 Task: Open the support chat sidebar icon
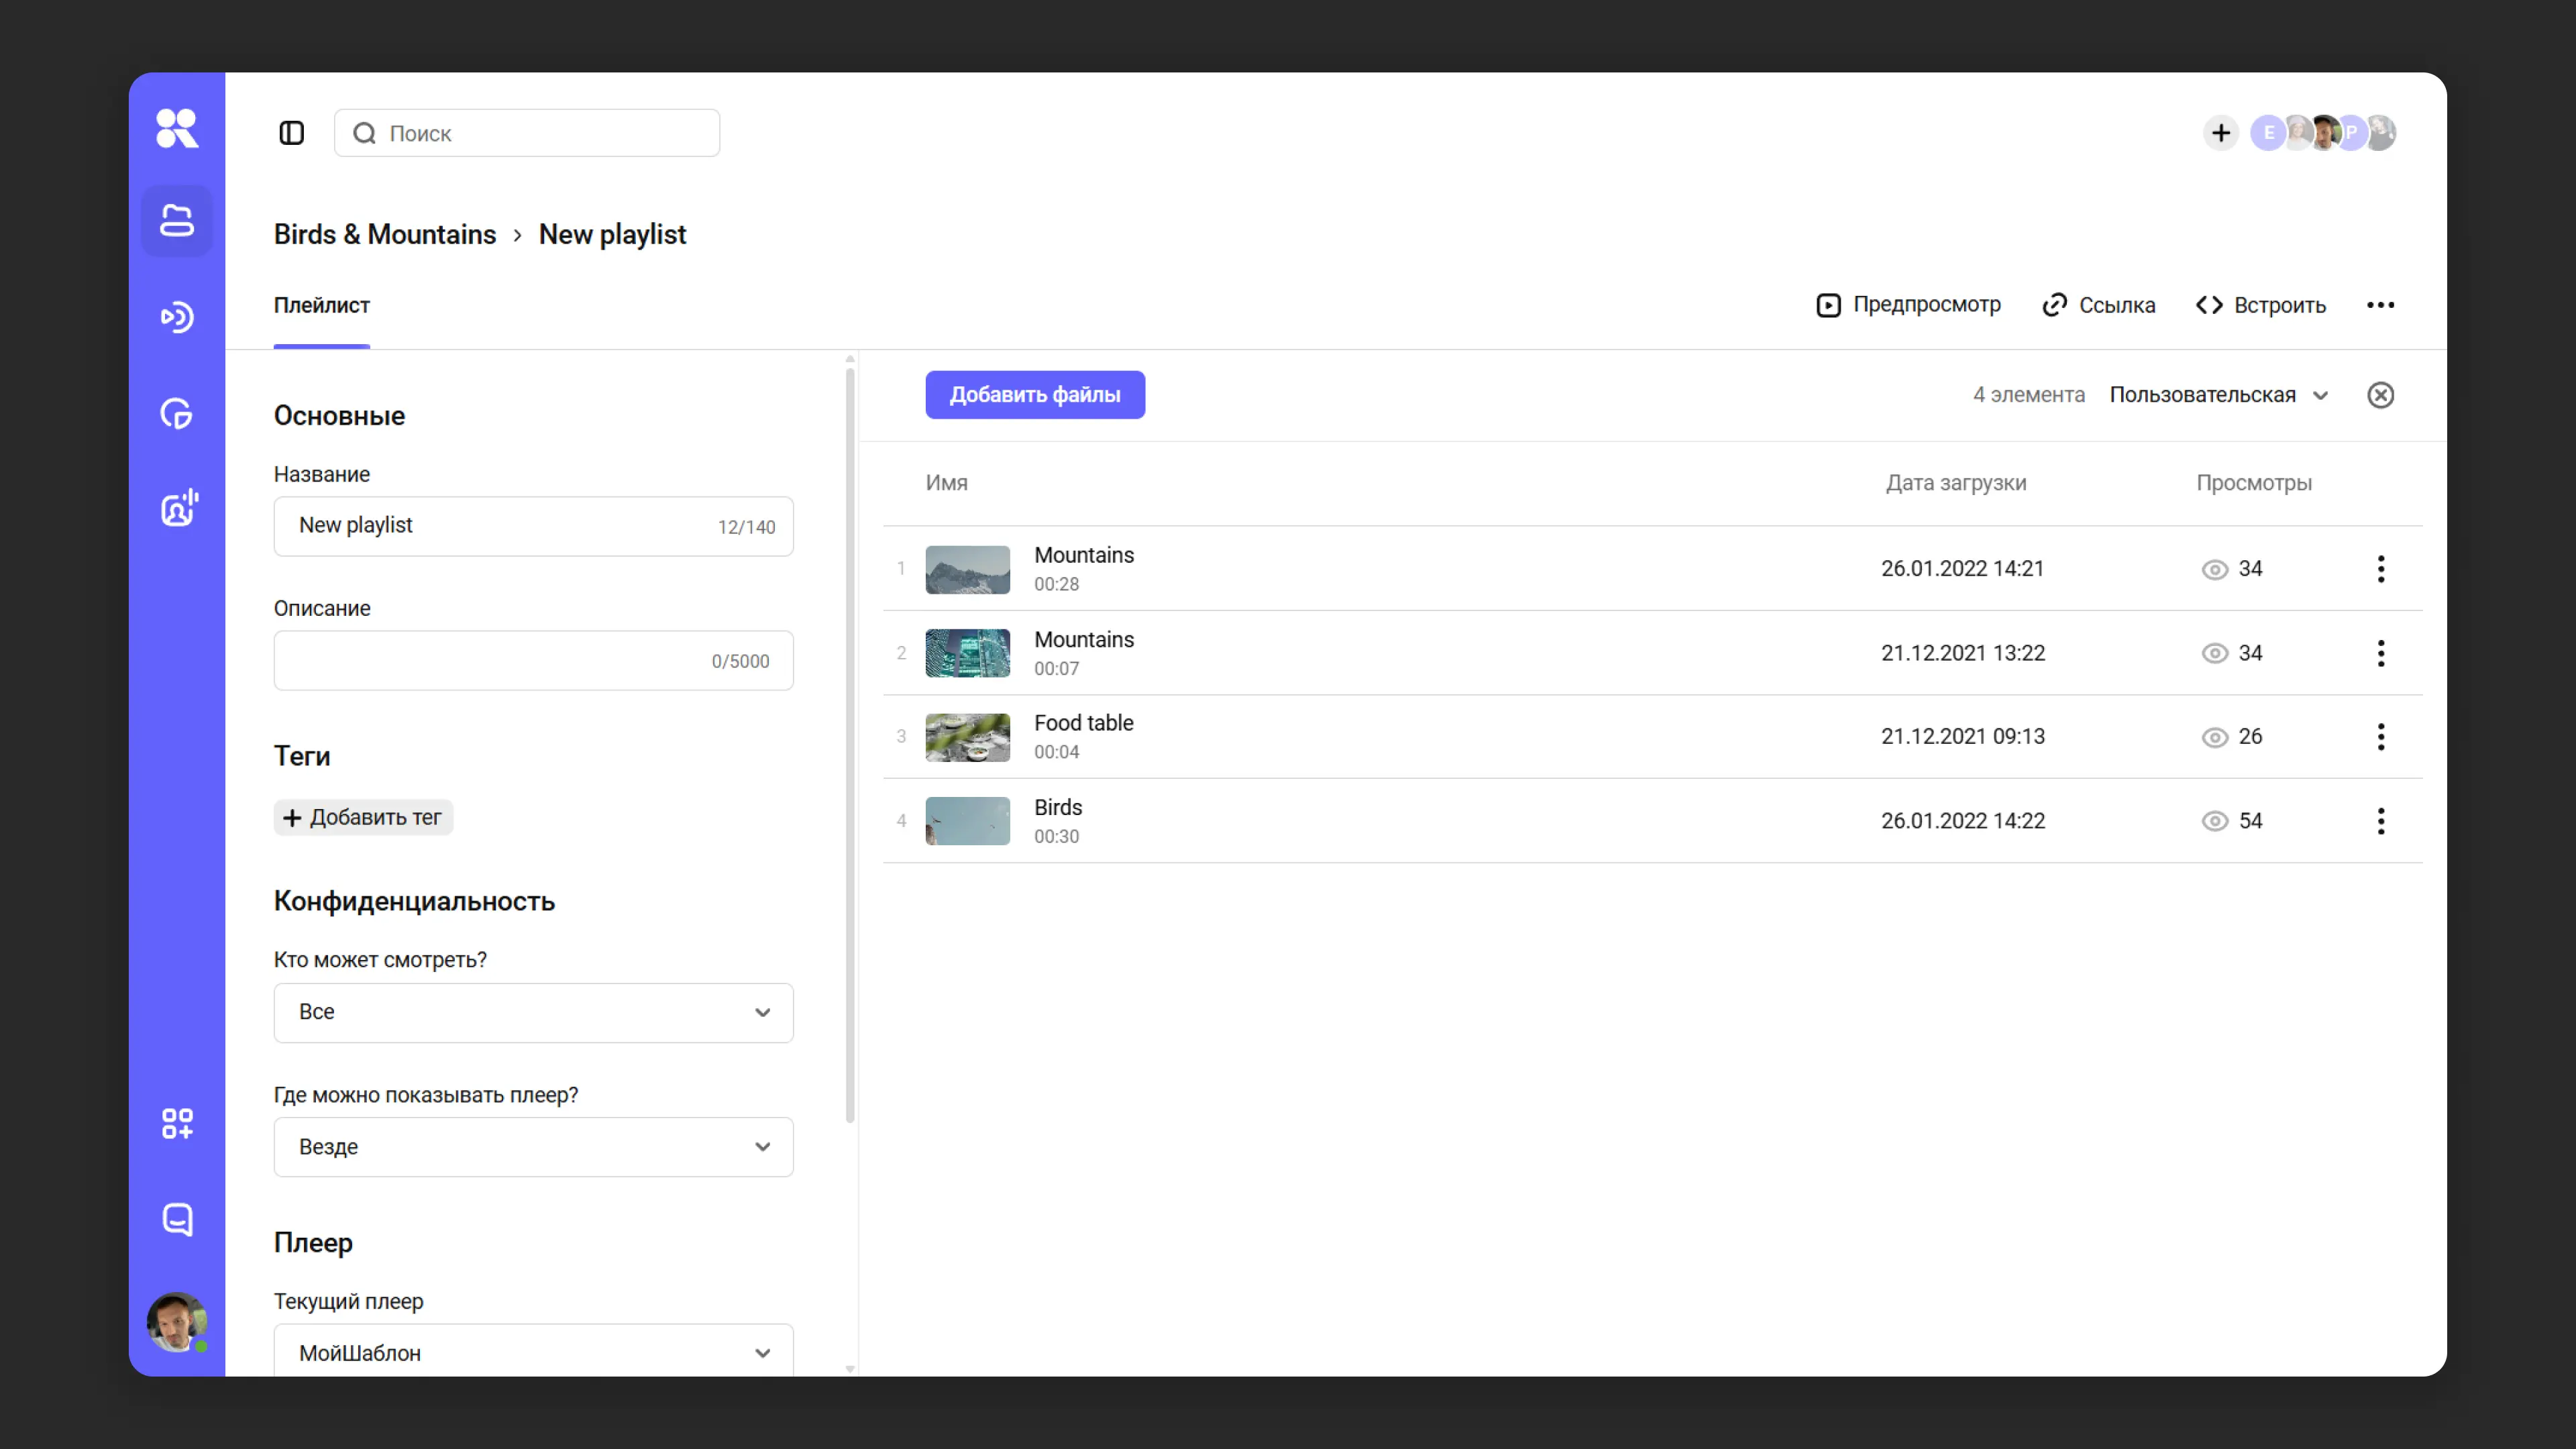coord(177,1219)
